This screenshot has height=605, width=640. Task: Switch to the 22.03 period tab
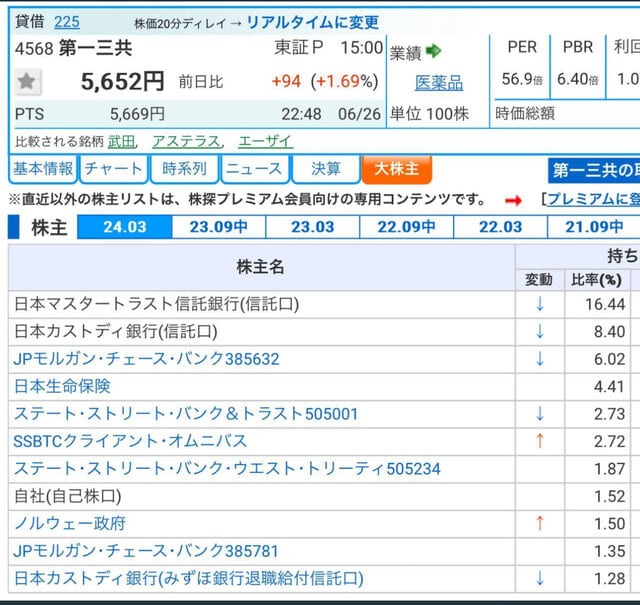coord(500,227)
